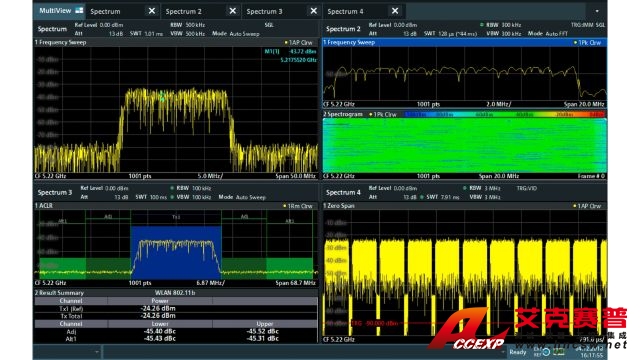Close the Spectrum 4 tab
Screen dimensions: 640x360
pyautogui.click(x=395, y=11)
